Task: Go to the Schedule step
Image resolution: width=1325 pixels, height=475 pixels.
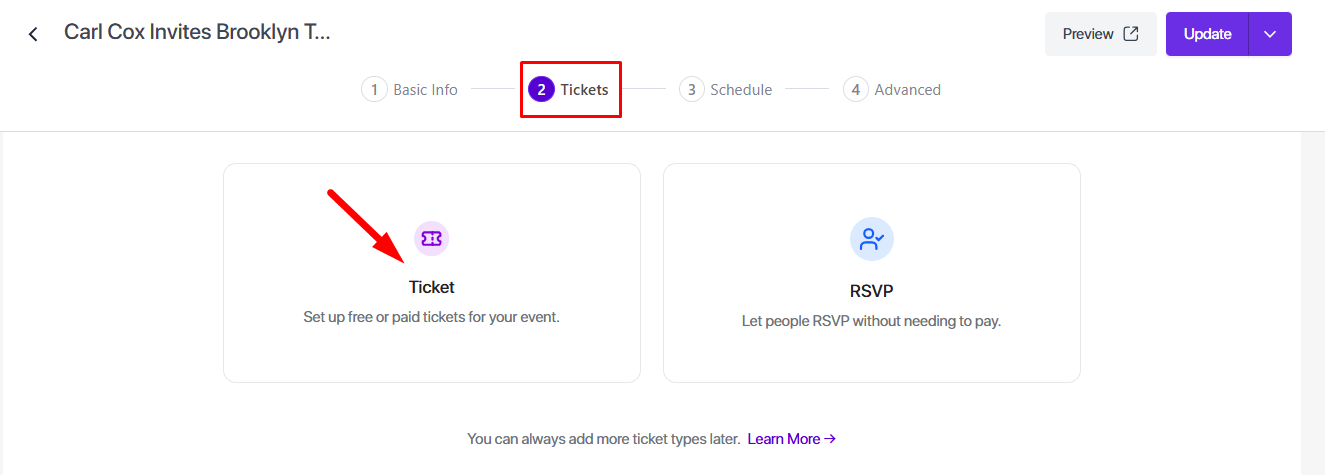Action: (x=741, y=90)
